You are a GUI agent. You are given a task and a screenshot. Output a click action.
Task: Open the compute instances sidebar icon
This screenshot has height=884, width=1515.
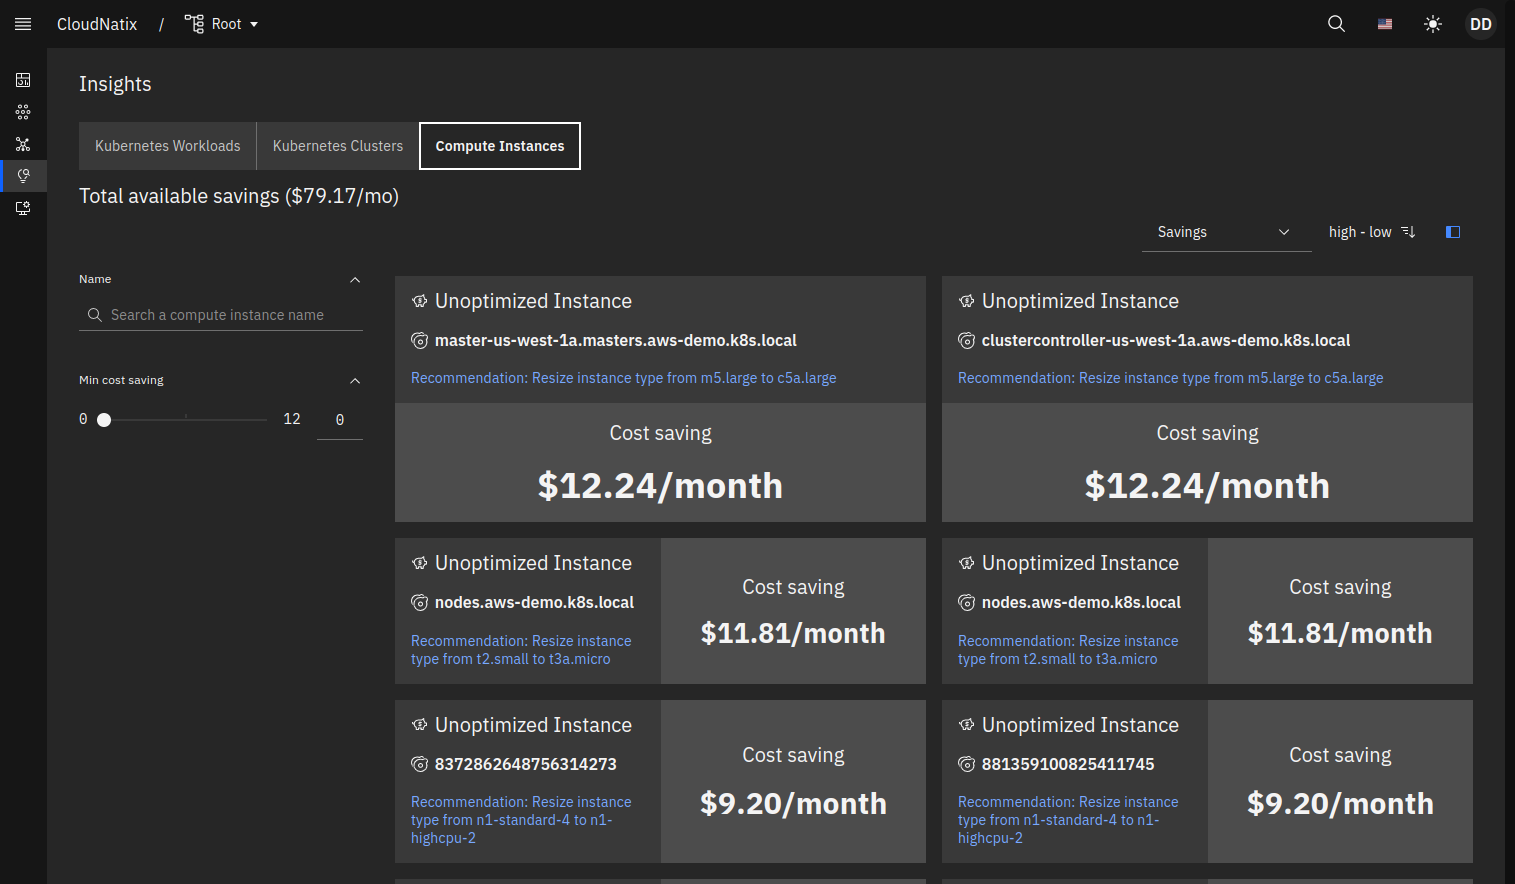pos(23,208)
